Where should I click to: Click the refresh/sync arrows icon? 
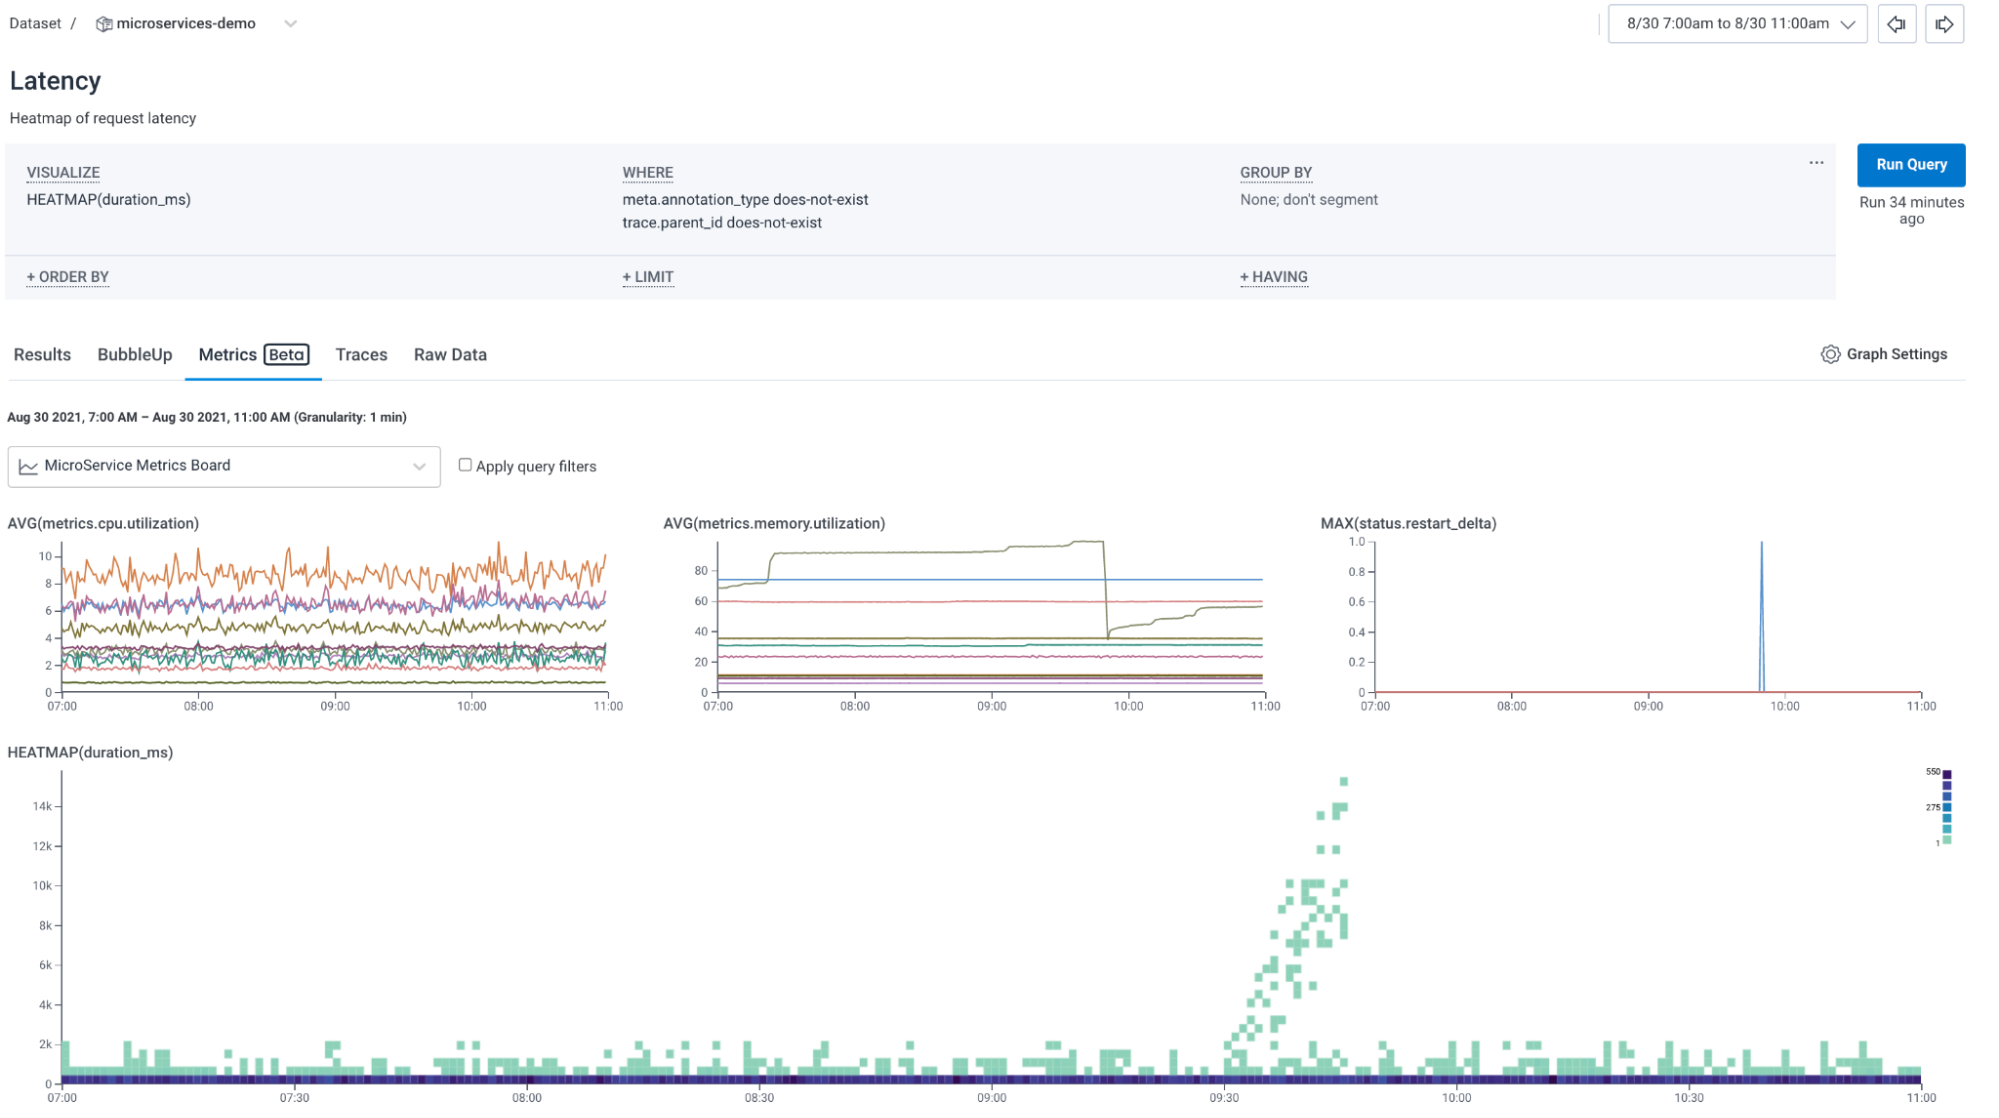click(x=1897, y=23)
